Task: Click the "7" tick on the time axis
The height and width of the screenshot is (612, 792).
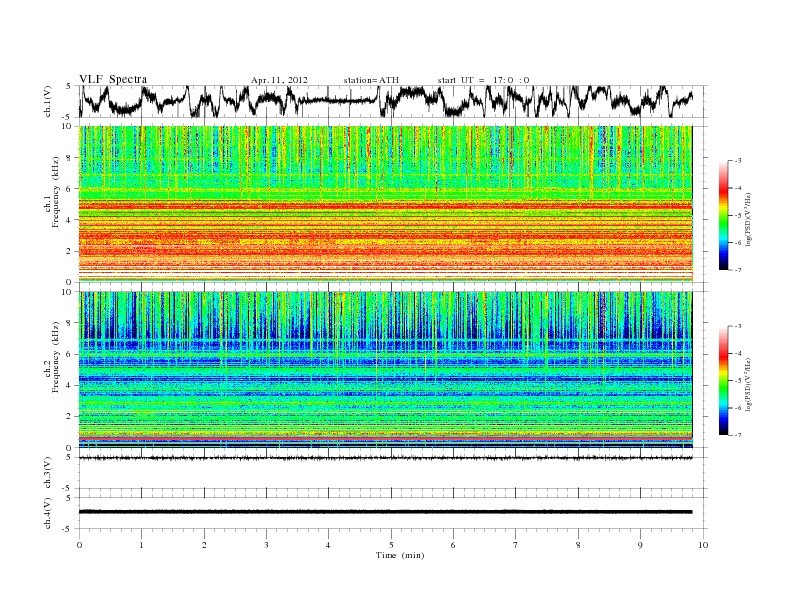Action: pyautogui.click(x=516, y=545)
